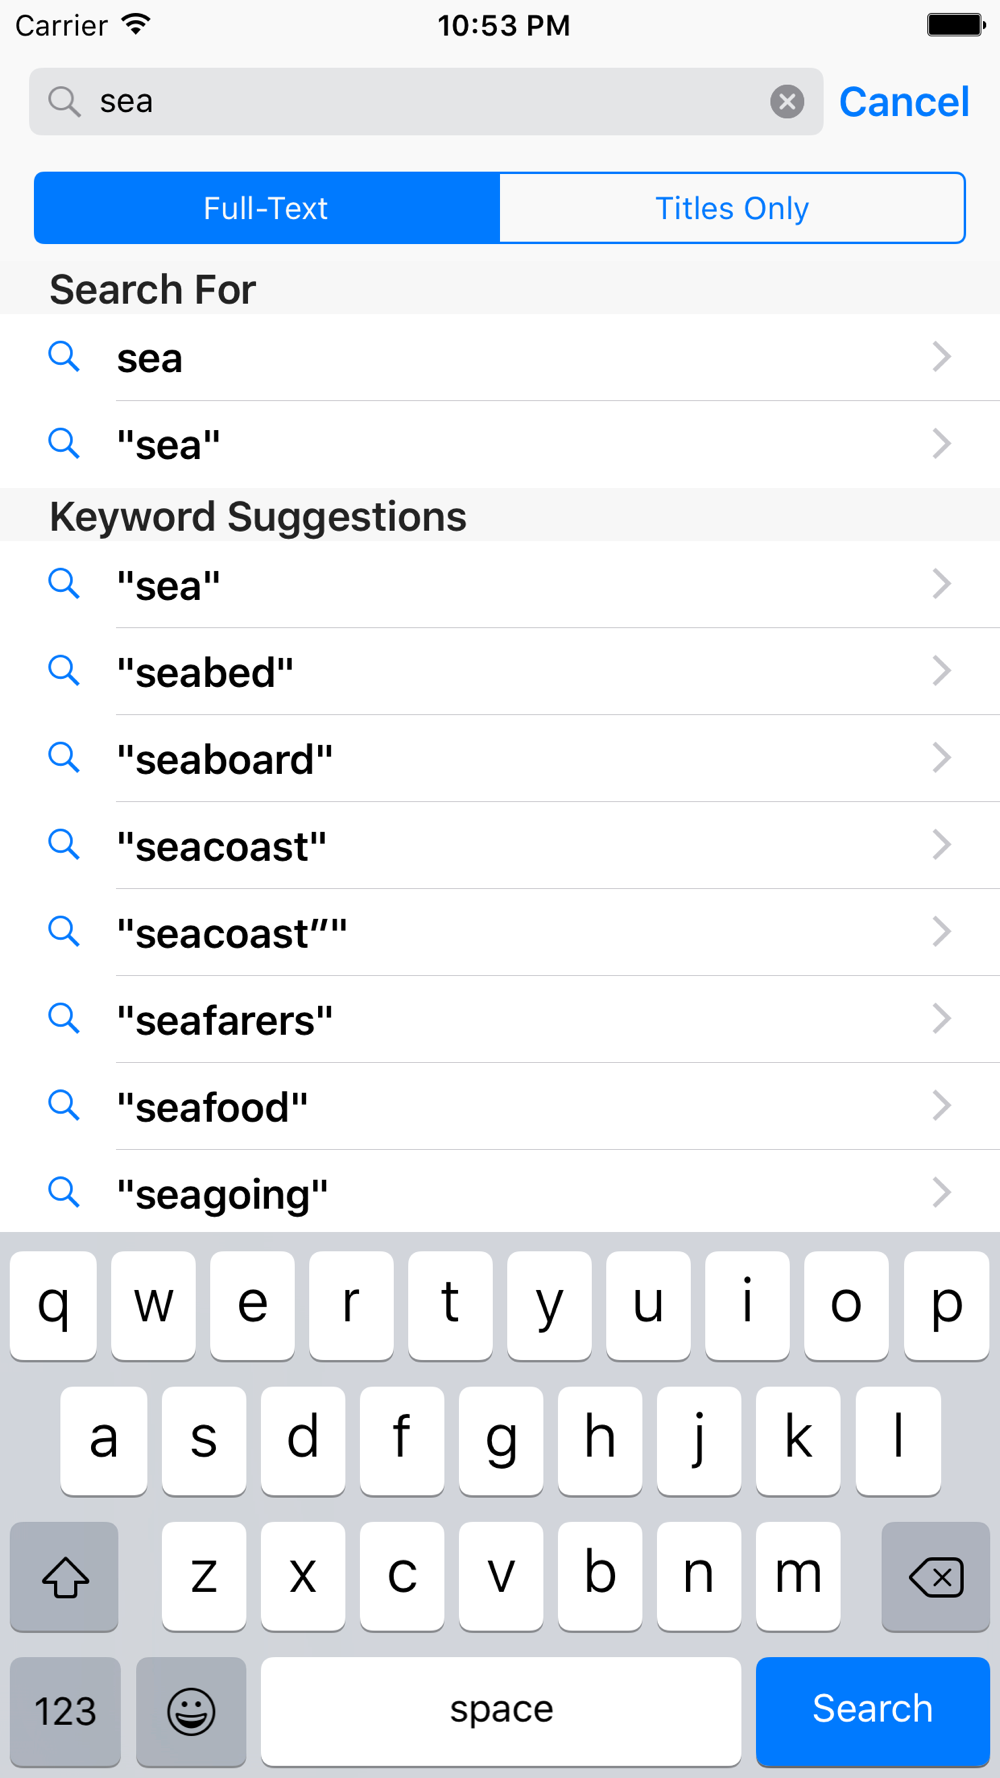The width and height of the screenshot is (1000, 1778).
Task: Tap the backspace delete key
Action: 936,1577
